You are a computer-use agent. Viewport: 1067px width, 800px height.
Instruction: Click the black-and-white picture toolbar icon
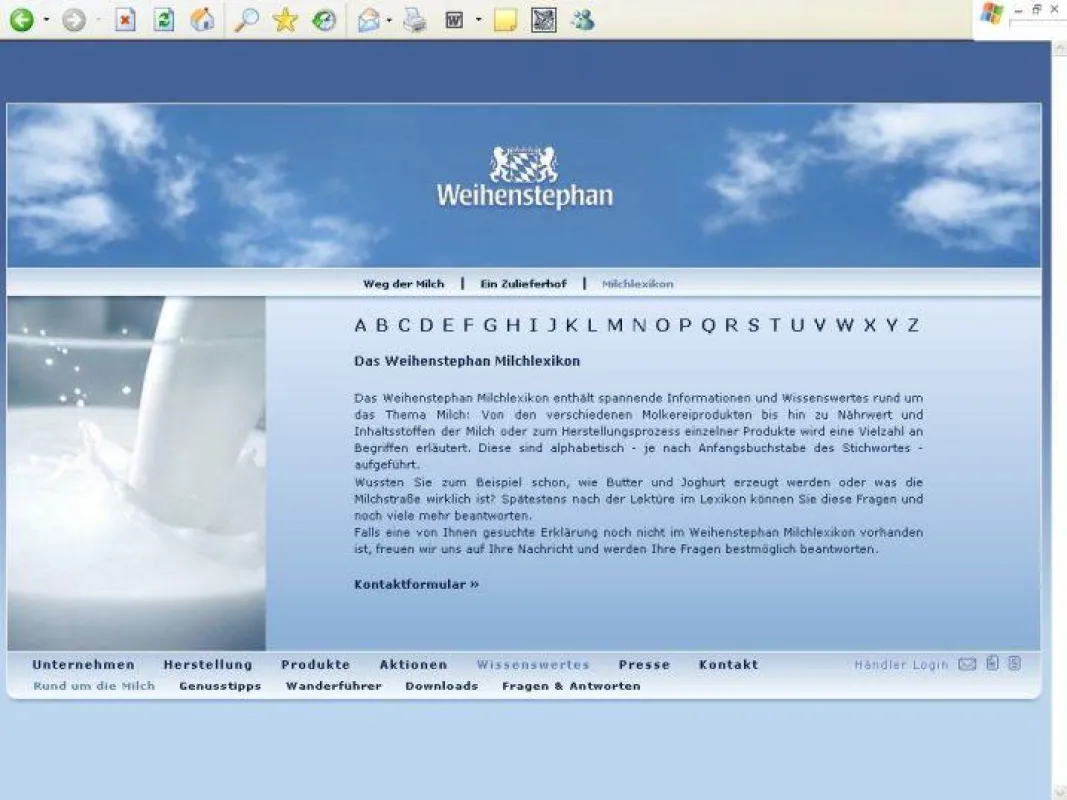[544, 20]
